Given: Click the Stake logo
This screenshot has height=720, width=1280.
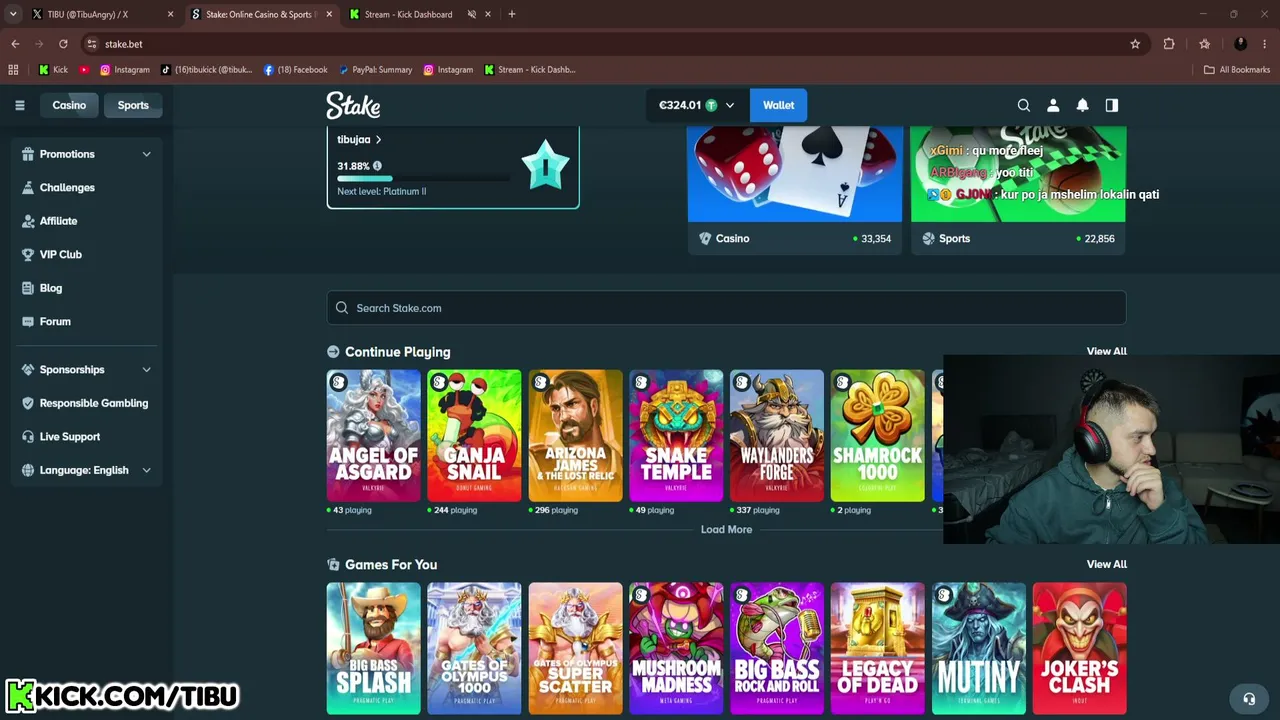Looking at the screenshot, I should coord(353,105).
